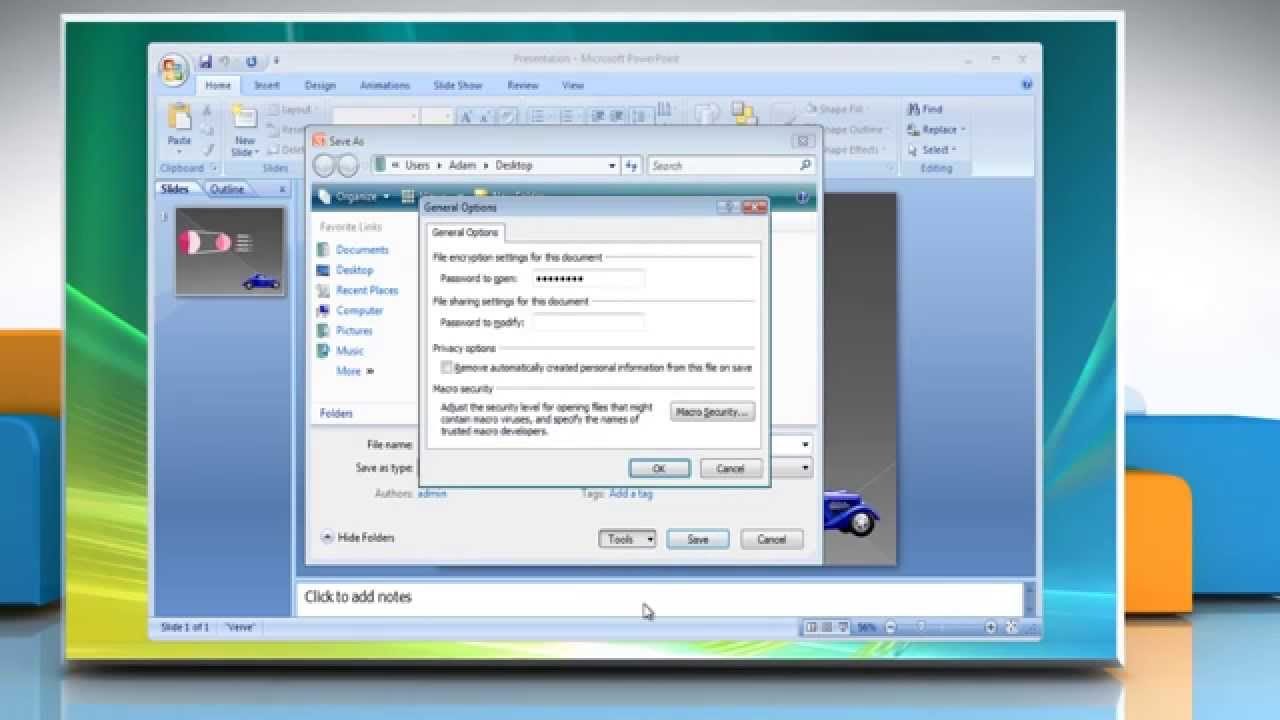Expand the Save as type dropdown arrow
Image resolution: width=1280 pixels, height=720 pixels.
(806, 467)
